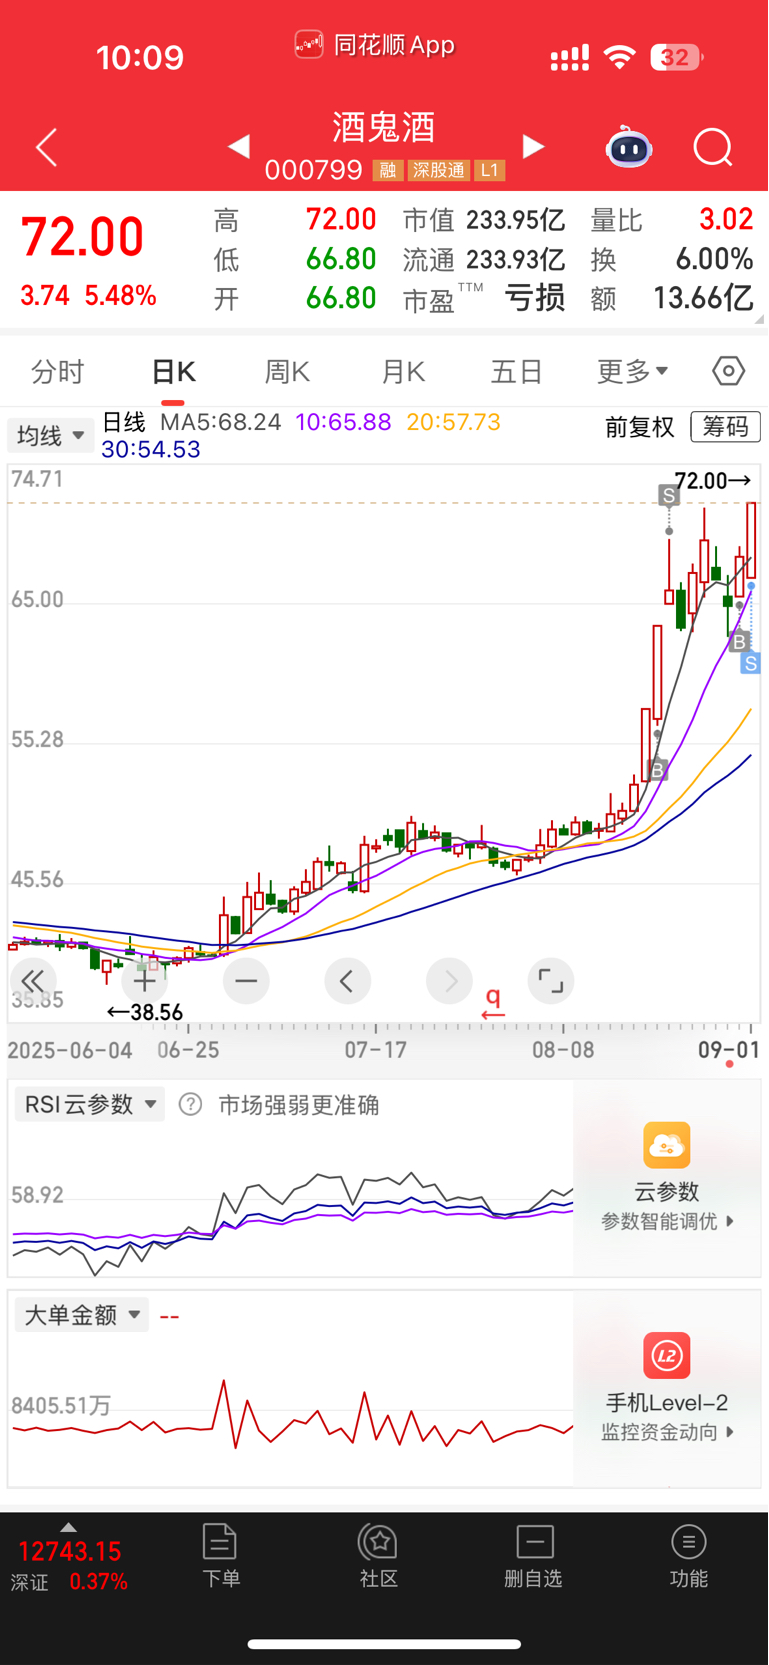The image size is (769, 1665).
Task: Tap the L1 level tag
Action: (x=489, y=171)
